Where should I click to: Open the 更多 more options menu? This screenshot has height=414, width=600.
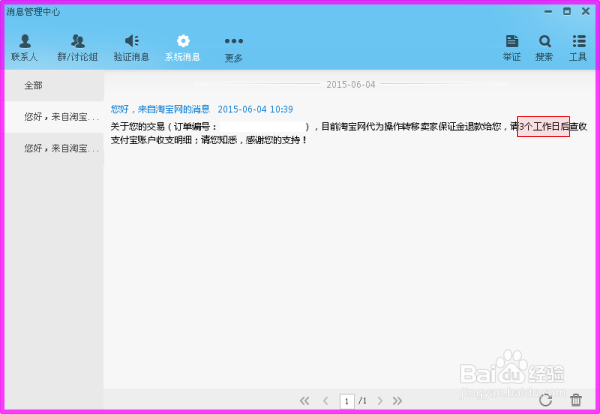pyautogui.click(x=234, y=49)
